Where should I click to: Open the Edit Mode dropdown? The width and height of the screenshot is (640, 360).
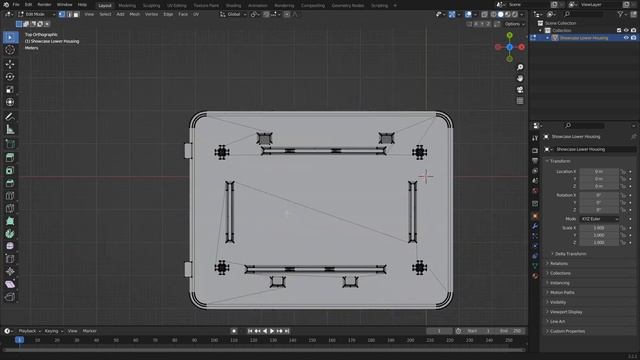click(x=36, y=14)
